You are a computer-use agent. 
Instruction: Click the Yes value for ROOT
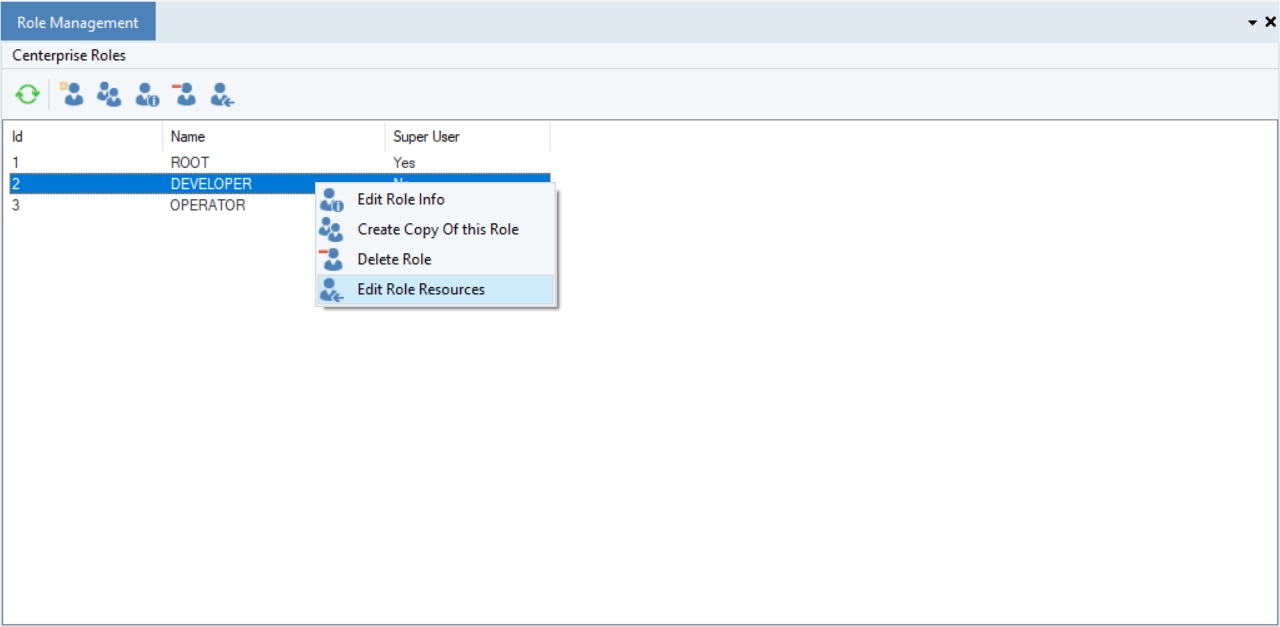404,163
